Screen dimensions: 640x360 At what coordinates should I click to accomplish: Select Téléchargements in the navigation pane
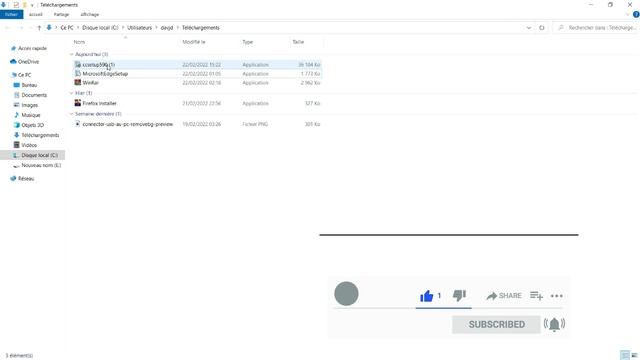[x=40, y=135]
